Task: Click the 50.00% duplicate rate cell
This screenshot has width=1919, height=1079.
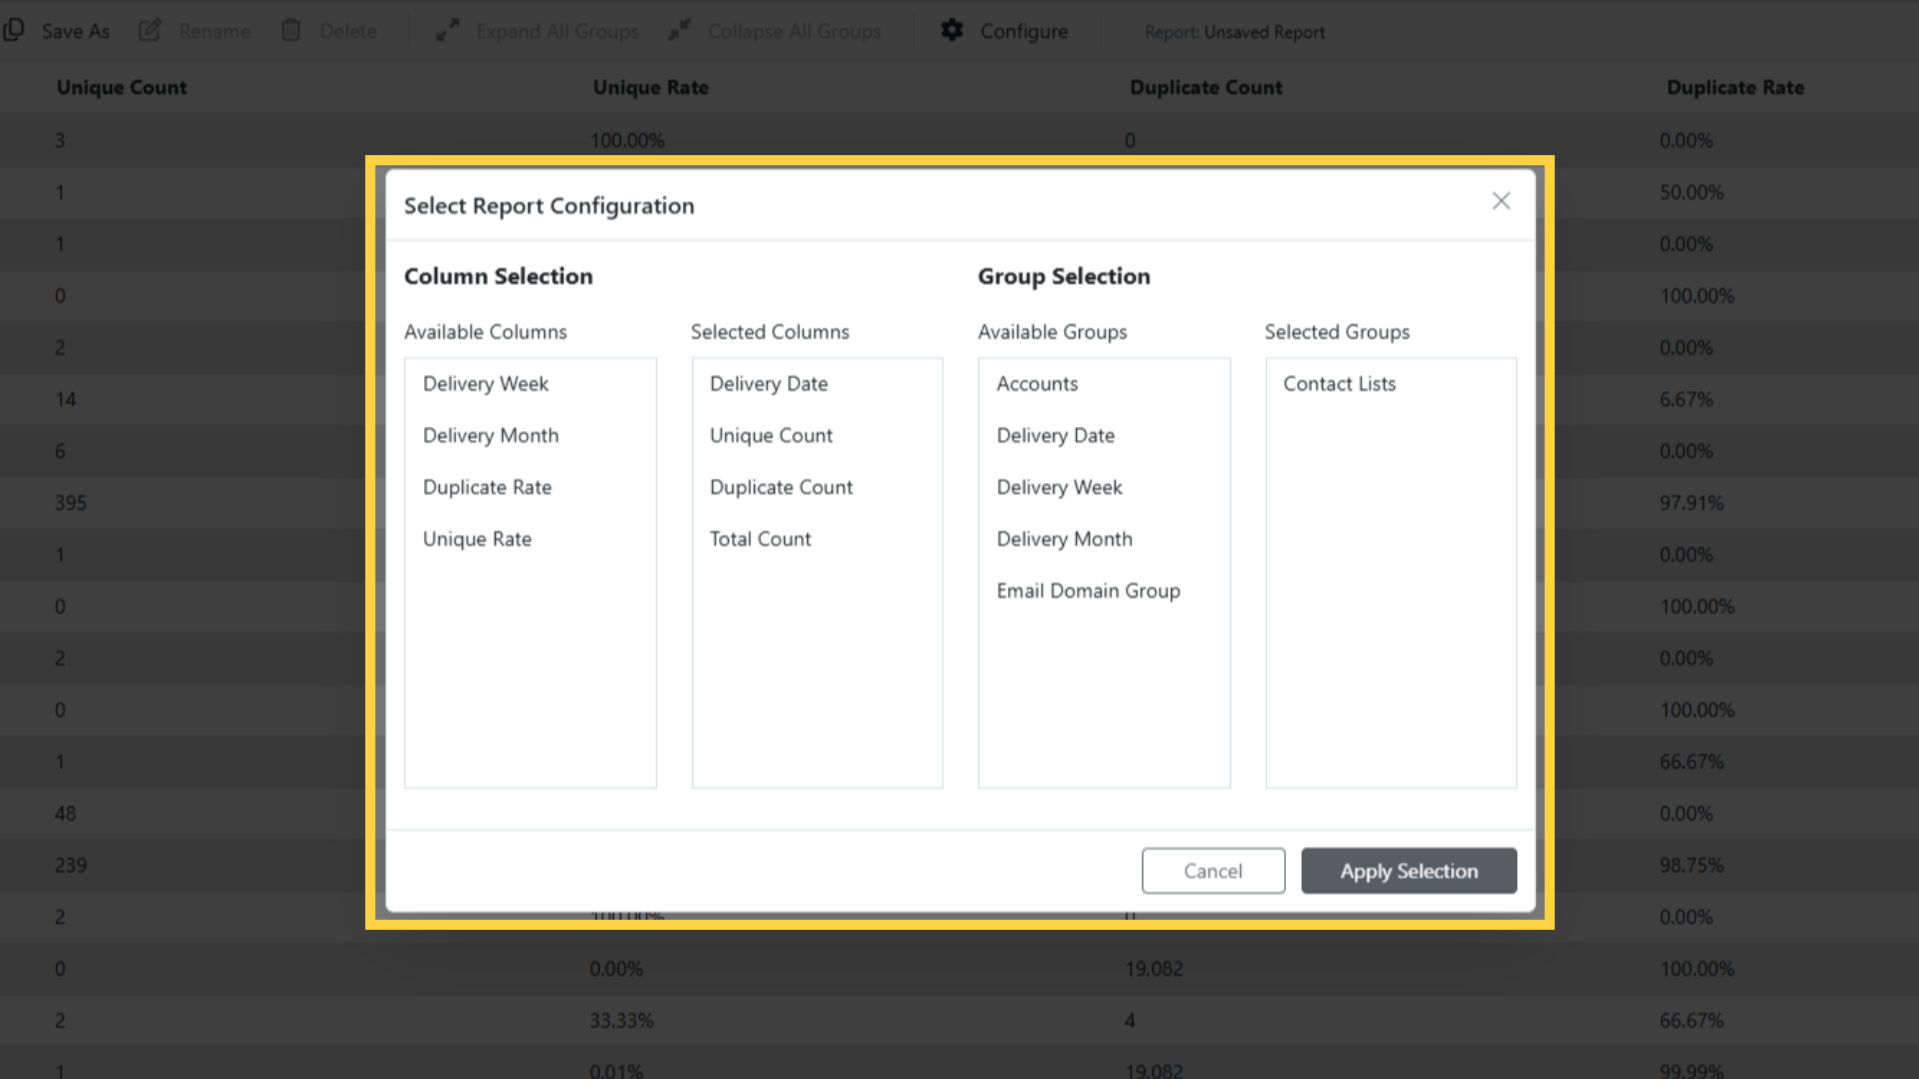Action: click(1692, 192)
